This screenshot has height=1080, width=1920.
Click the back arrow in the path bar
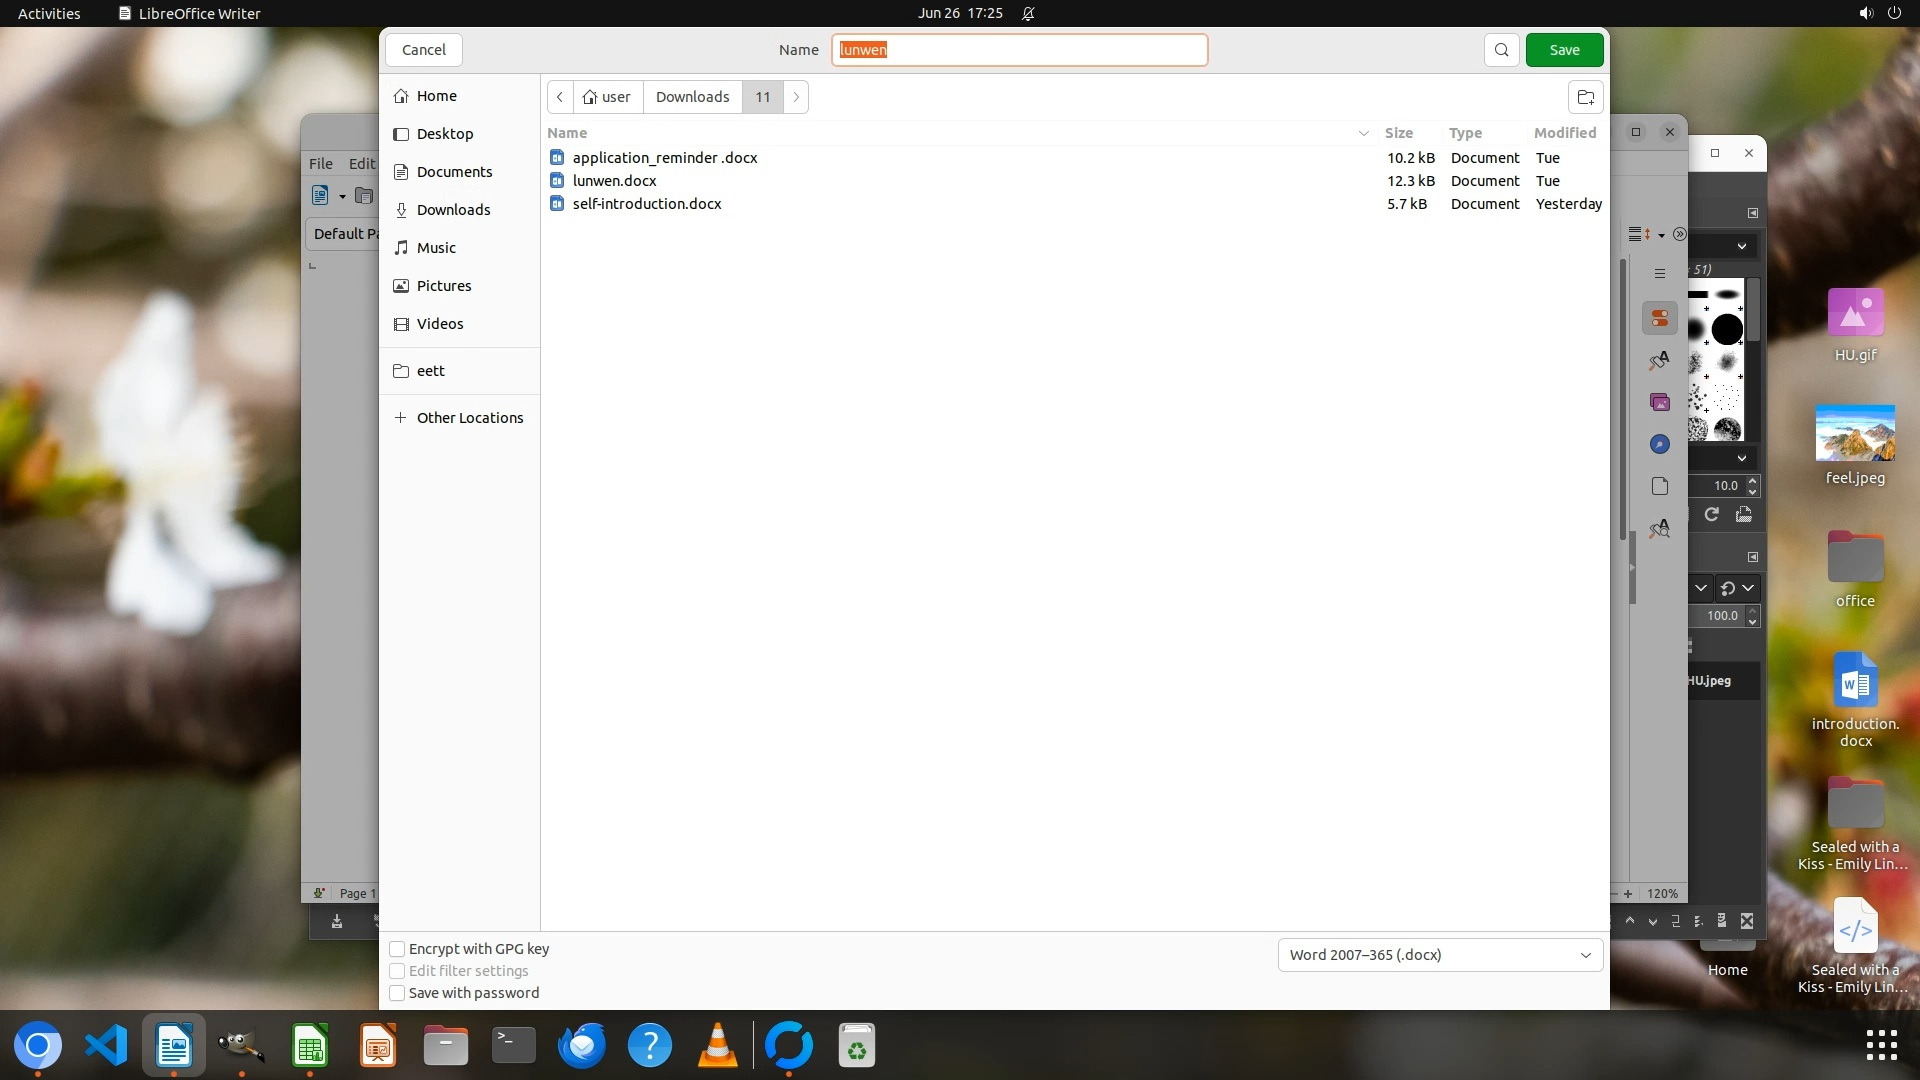click(x=560, y=97)
